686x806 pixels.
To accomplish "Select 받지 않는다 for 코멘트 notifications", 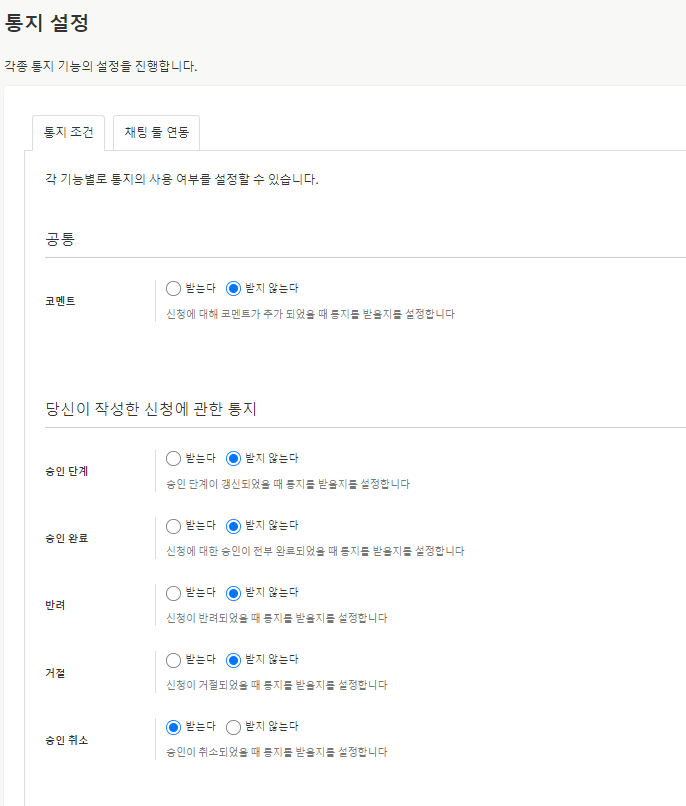I will pyautogui.click(x=234, y=288).
